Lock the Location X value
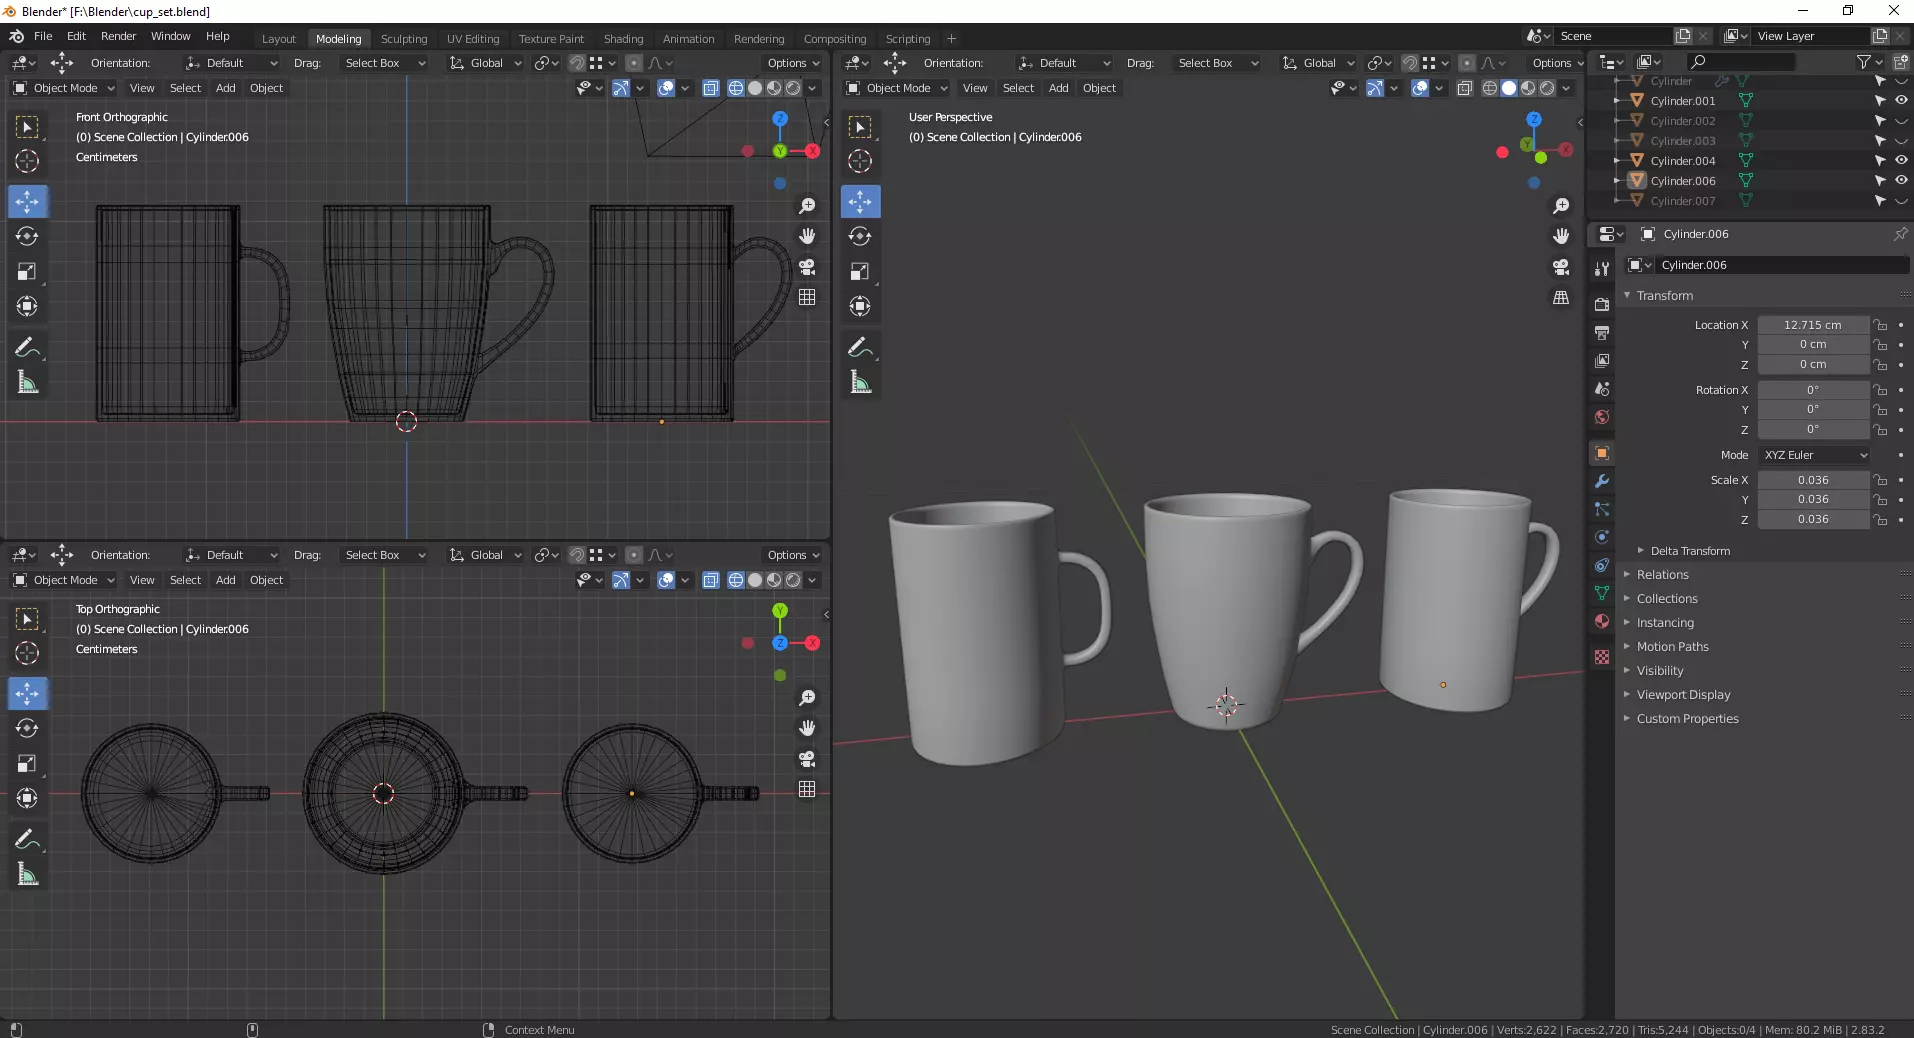1914x1038 pixels. click(x=1881, y=325)
